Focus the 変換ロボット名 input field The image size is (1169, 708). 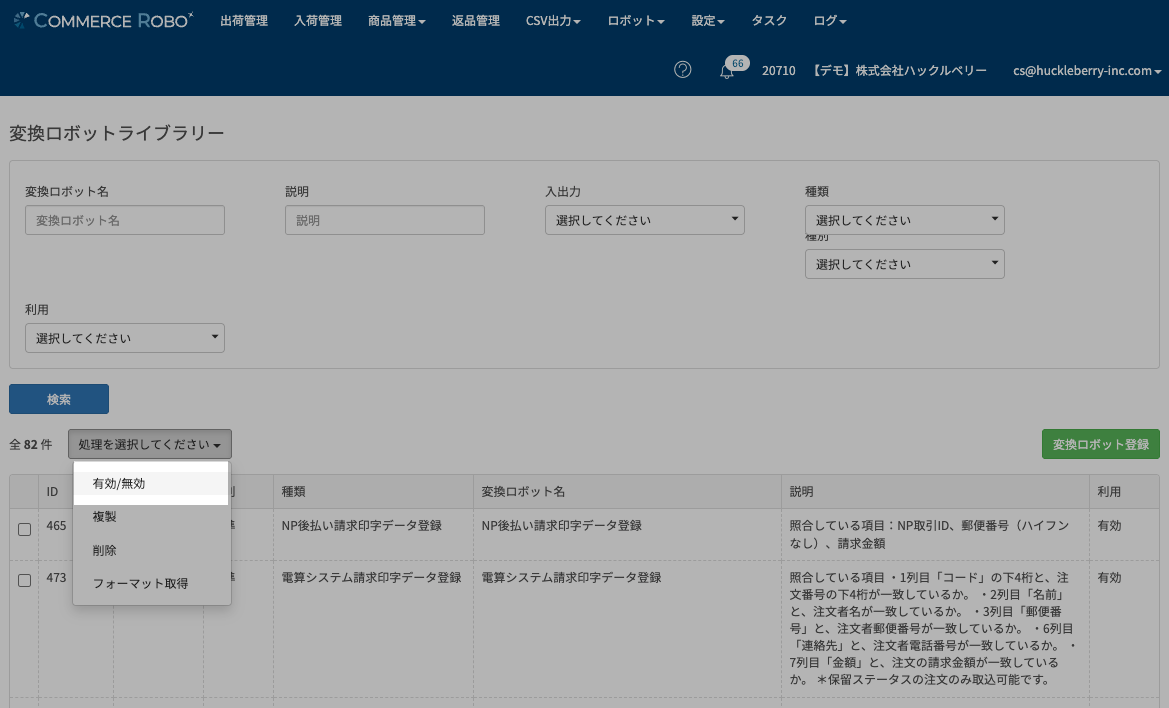click(x=124, y=220)
